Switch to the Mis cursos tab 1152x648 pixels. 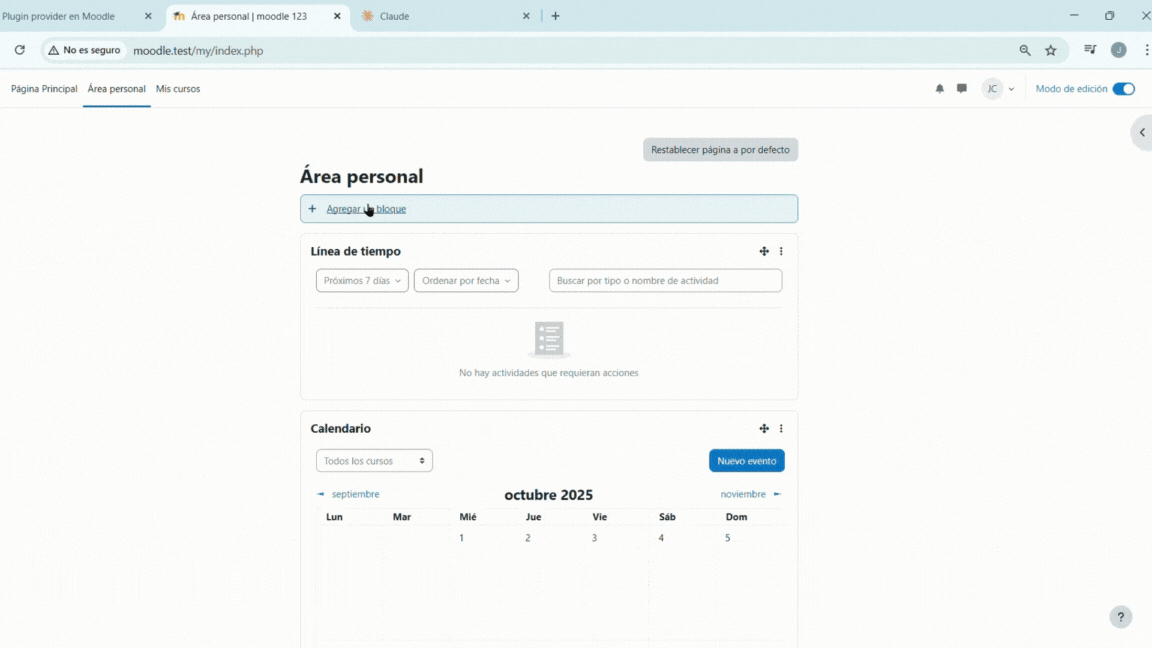coord(178,88)
